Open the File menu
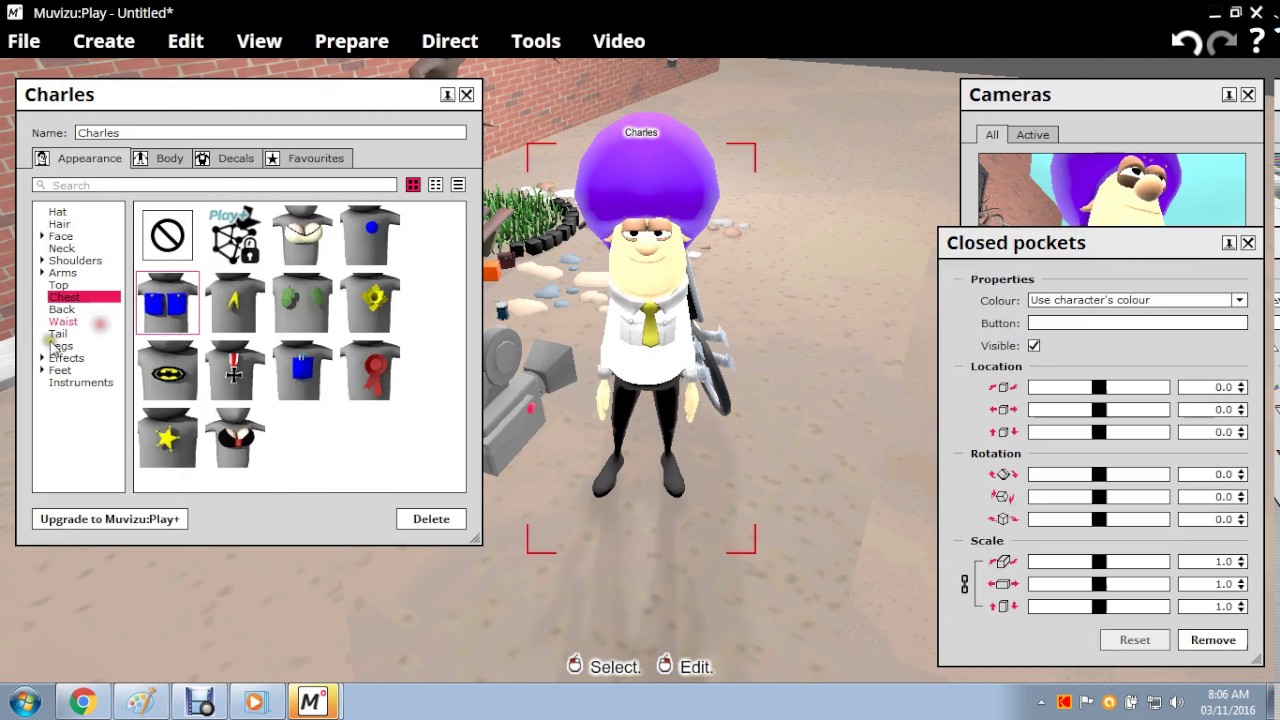This screenshot has width=1280, height=720. [24, 41]
